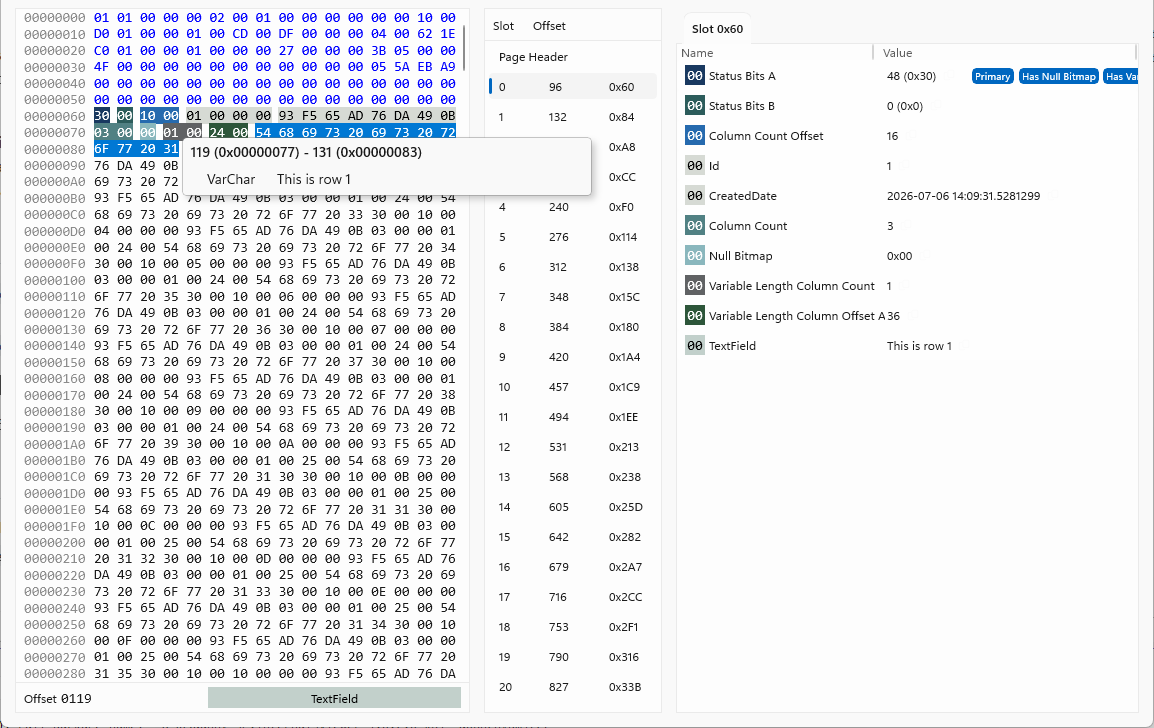Select the Page Header entry
This screenshot has height=728, width=1154.
[x=573, y=57]
